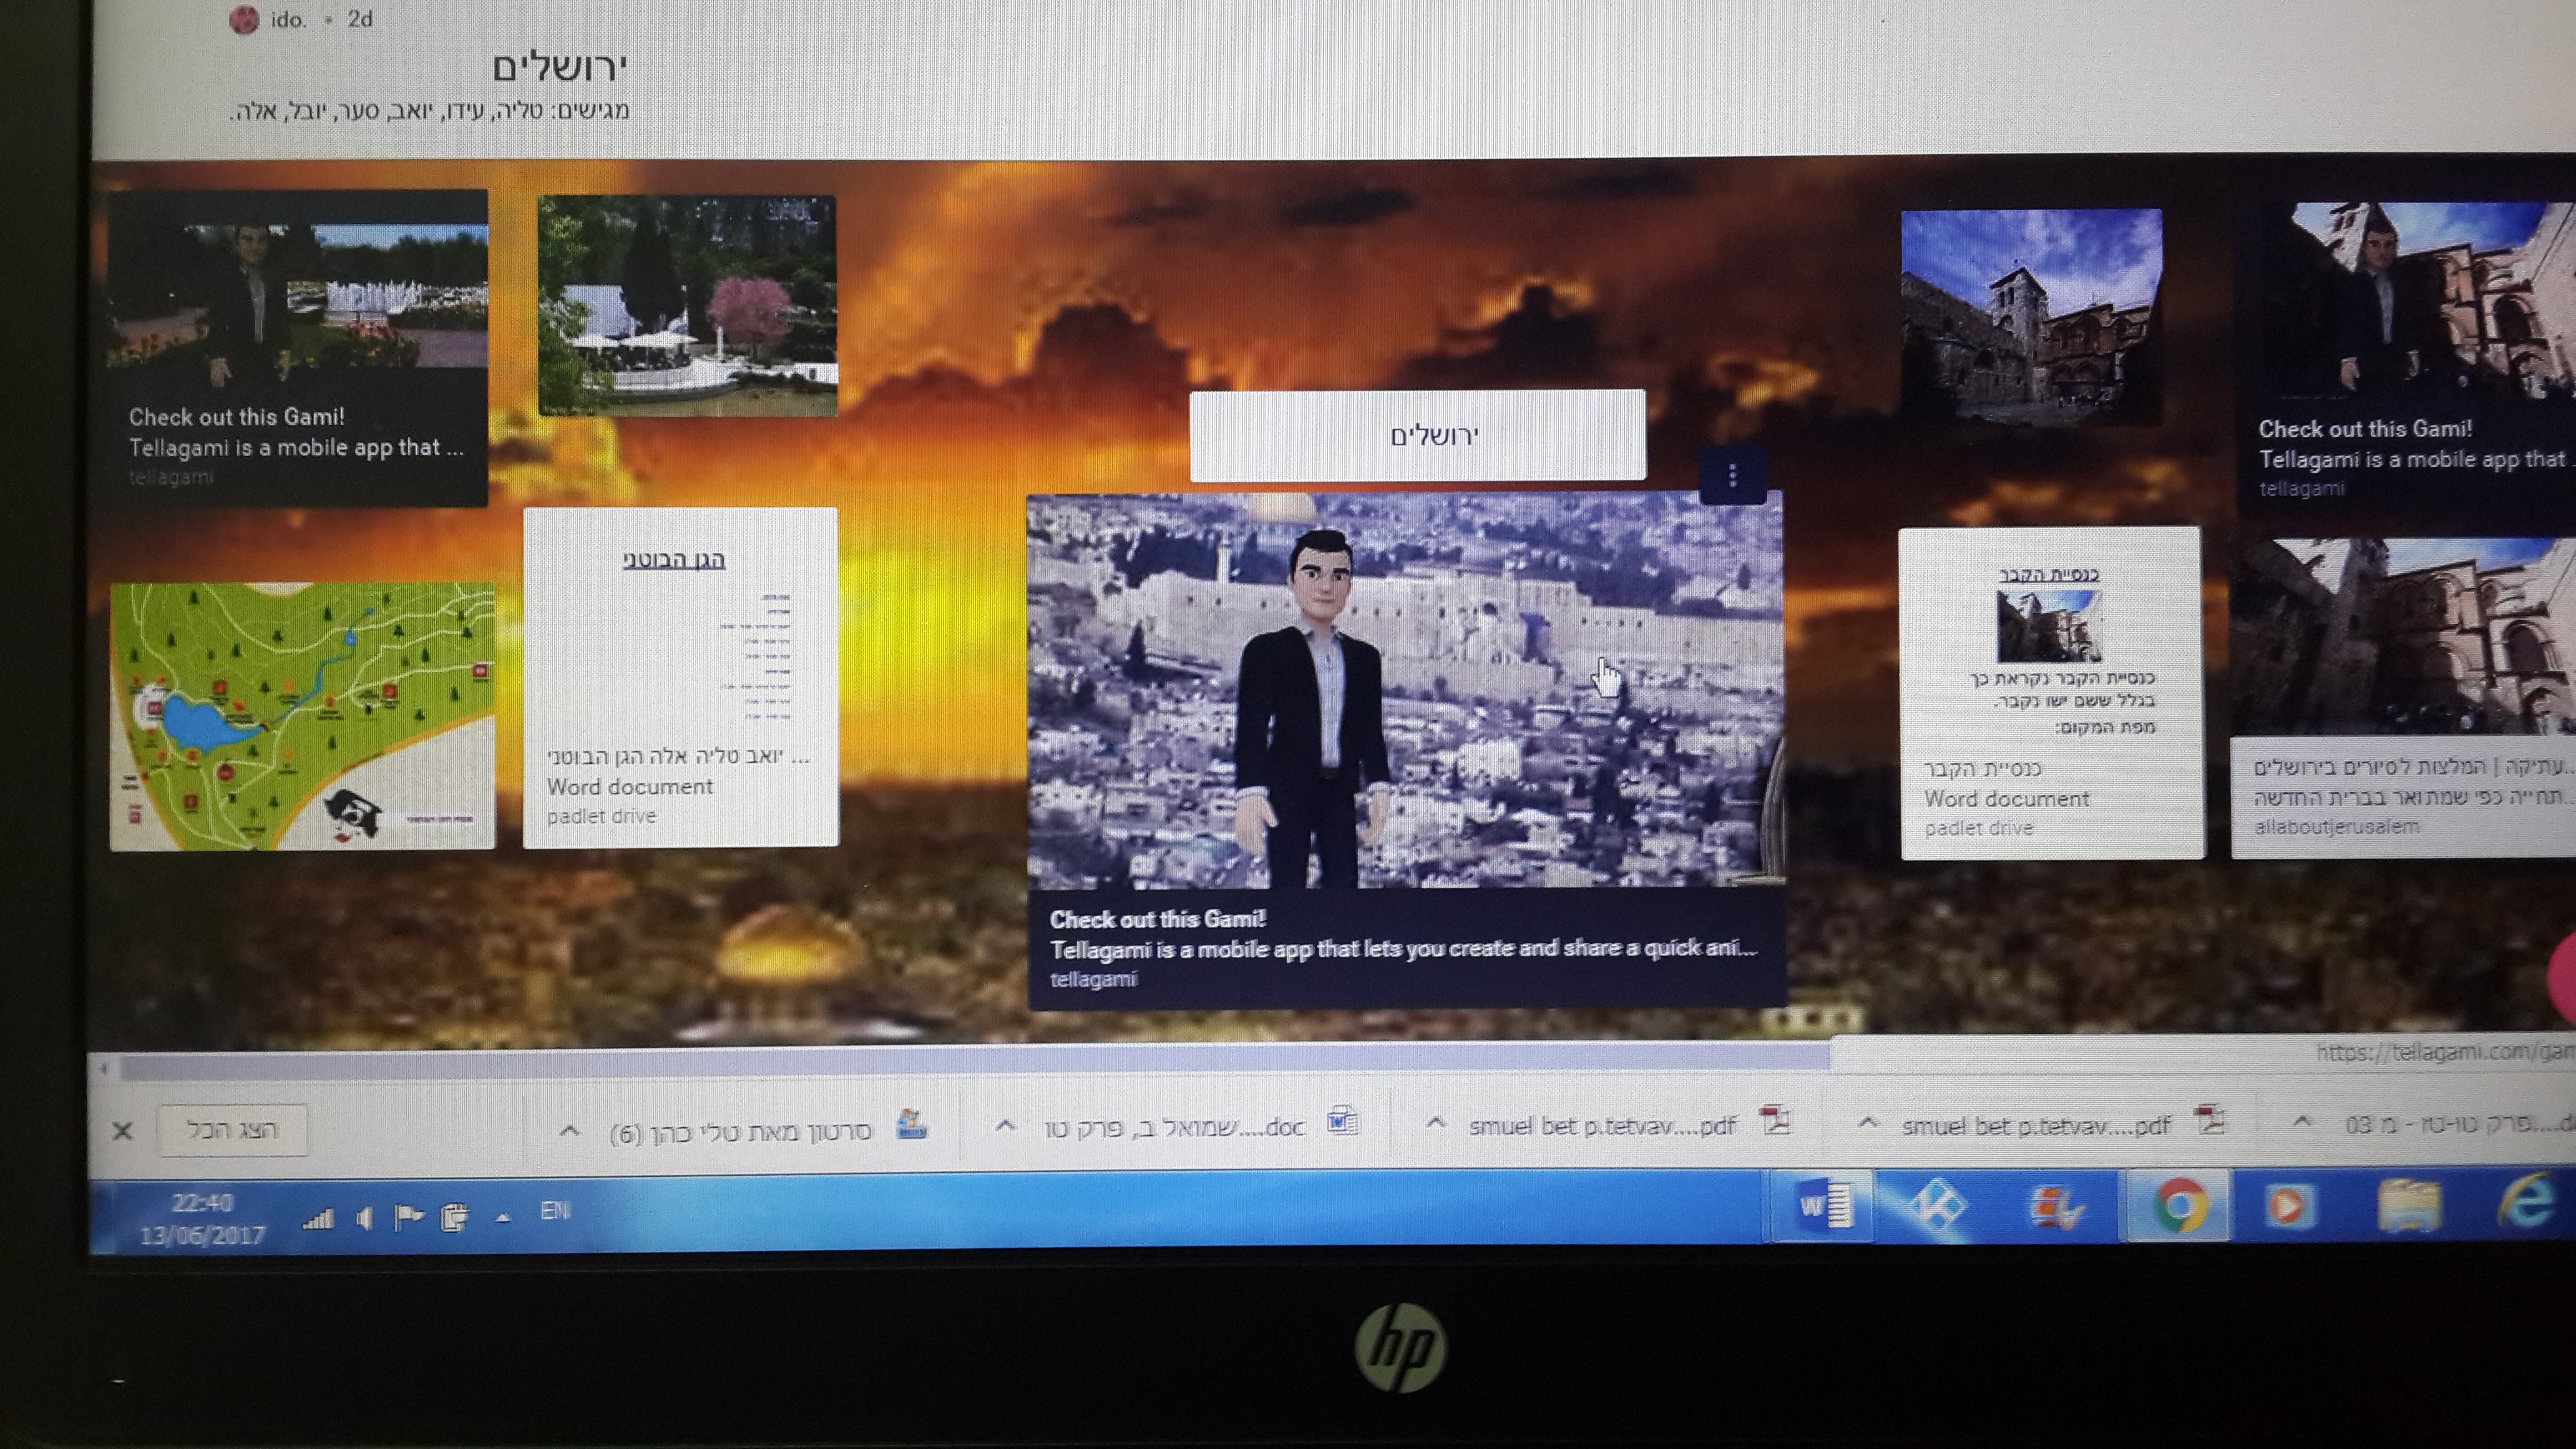The width and height of the screenshot is (2576, 1449).
Task: Expand options for first smuel bet p.tetvav pdf
Action: click(x=1435, y=1123)
